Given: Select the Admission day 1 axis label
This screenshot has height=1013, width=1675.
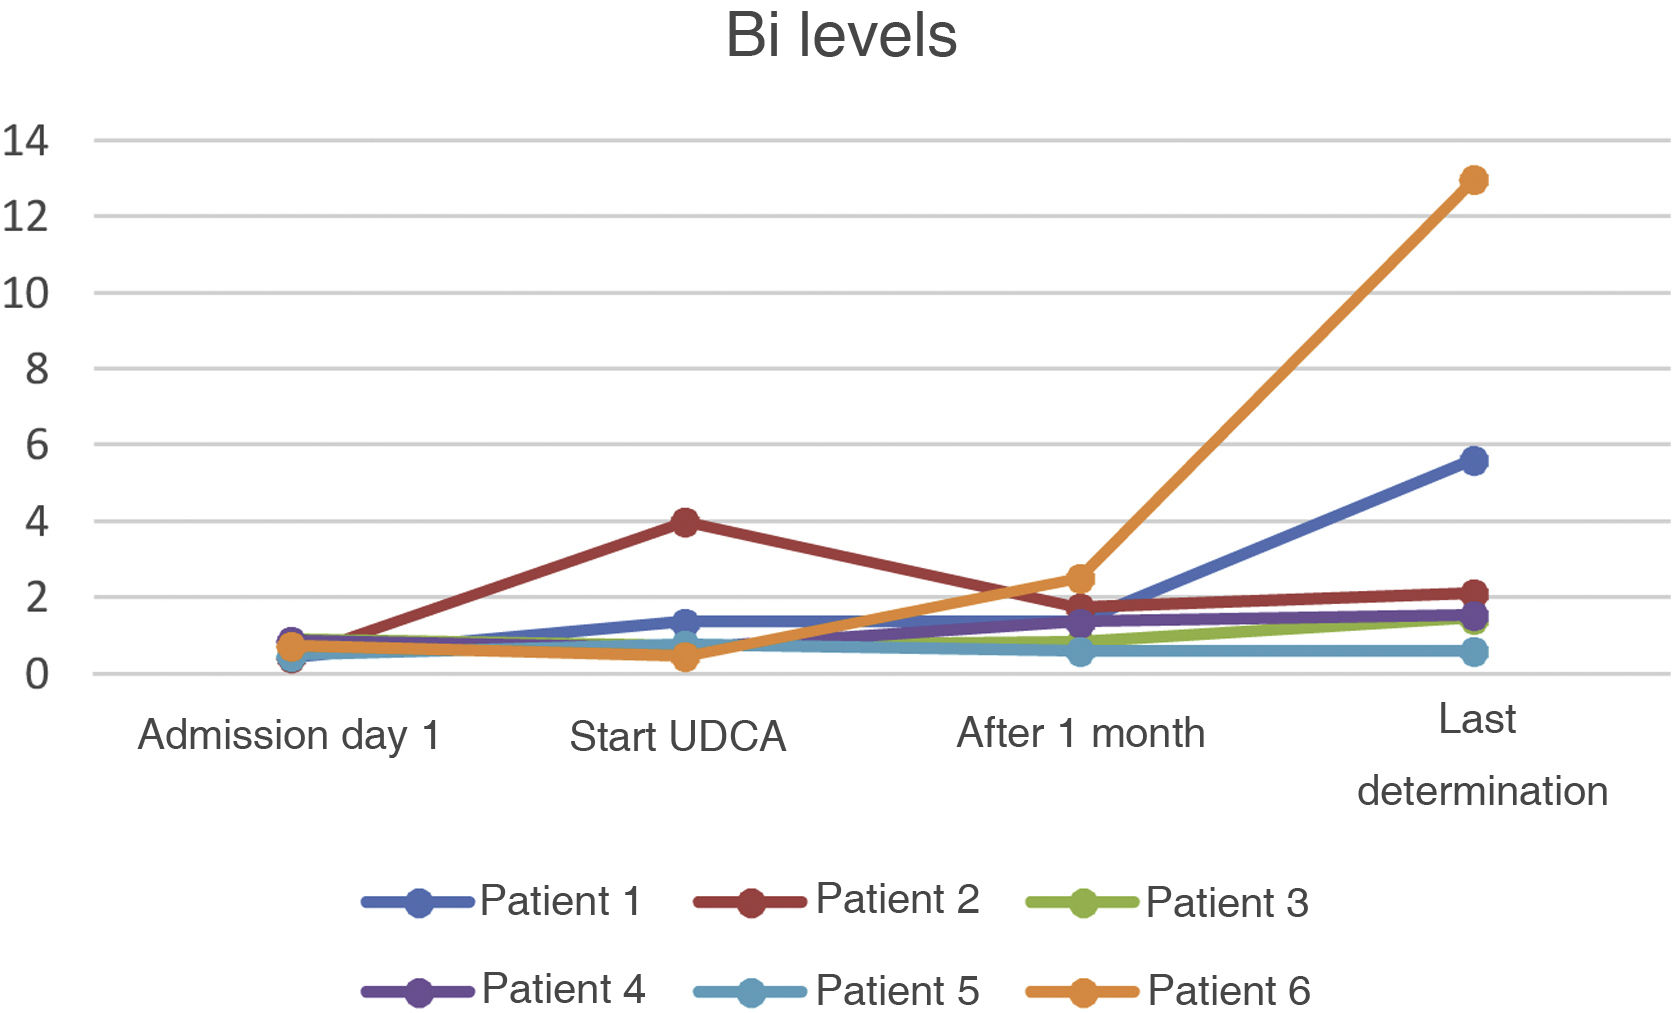Looking at the screenshot, I should tap(289, 735).
